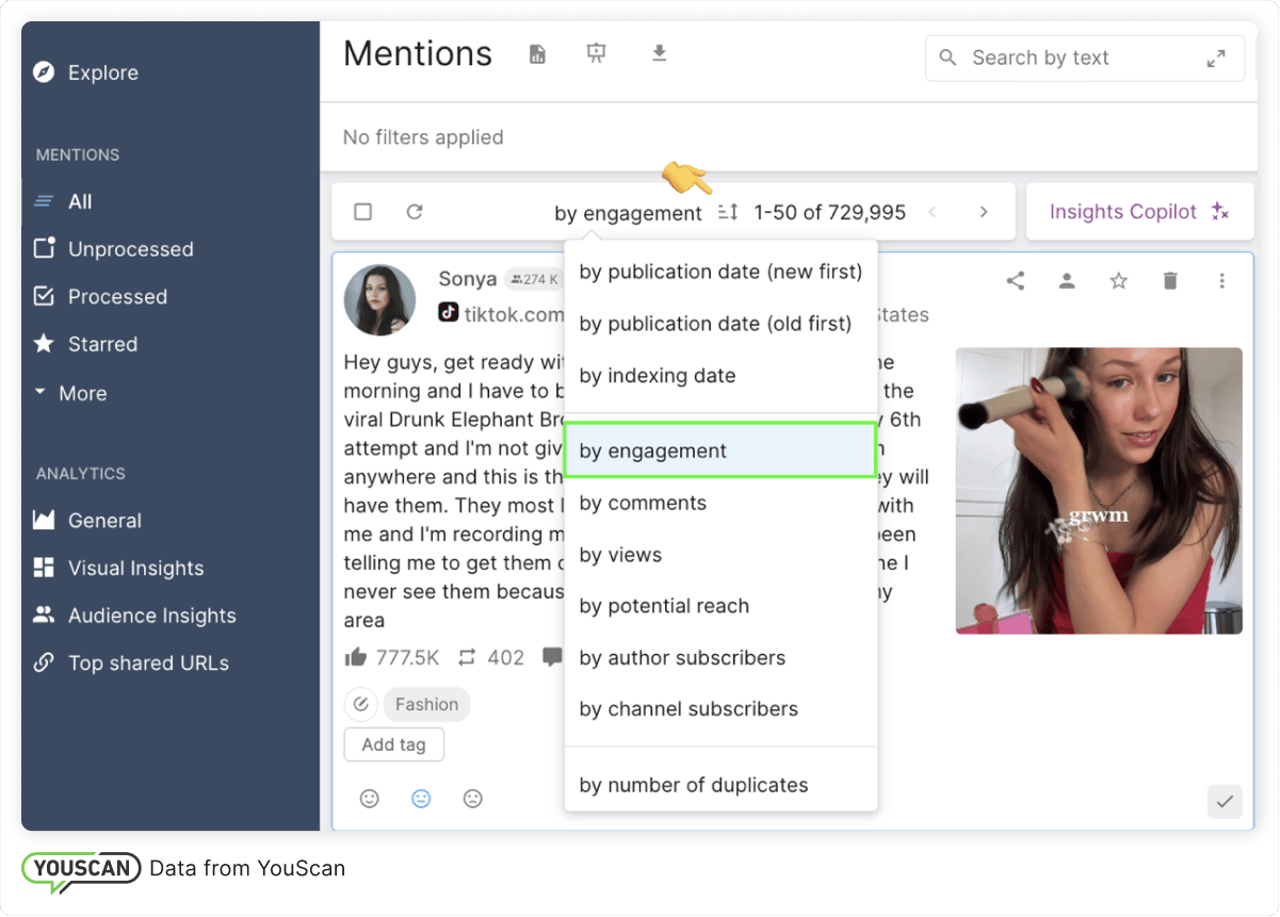Open the report creation icon beside Mentions title
Viewport: 1280px width, 917px height.
point(537,55)
